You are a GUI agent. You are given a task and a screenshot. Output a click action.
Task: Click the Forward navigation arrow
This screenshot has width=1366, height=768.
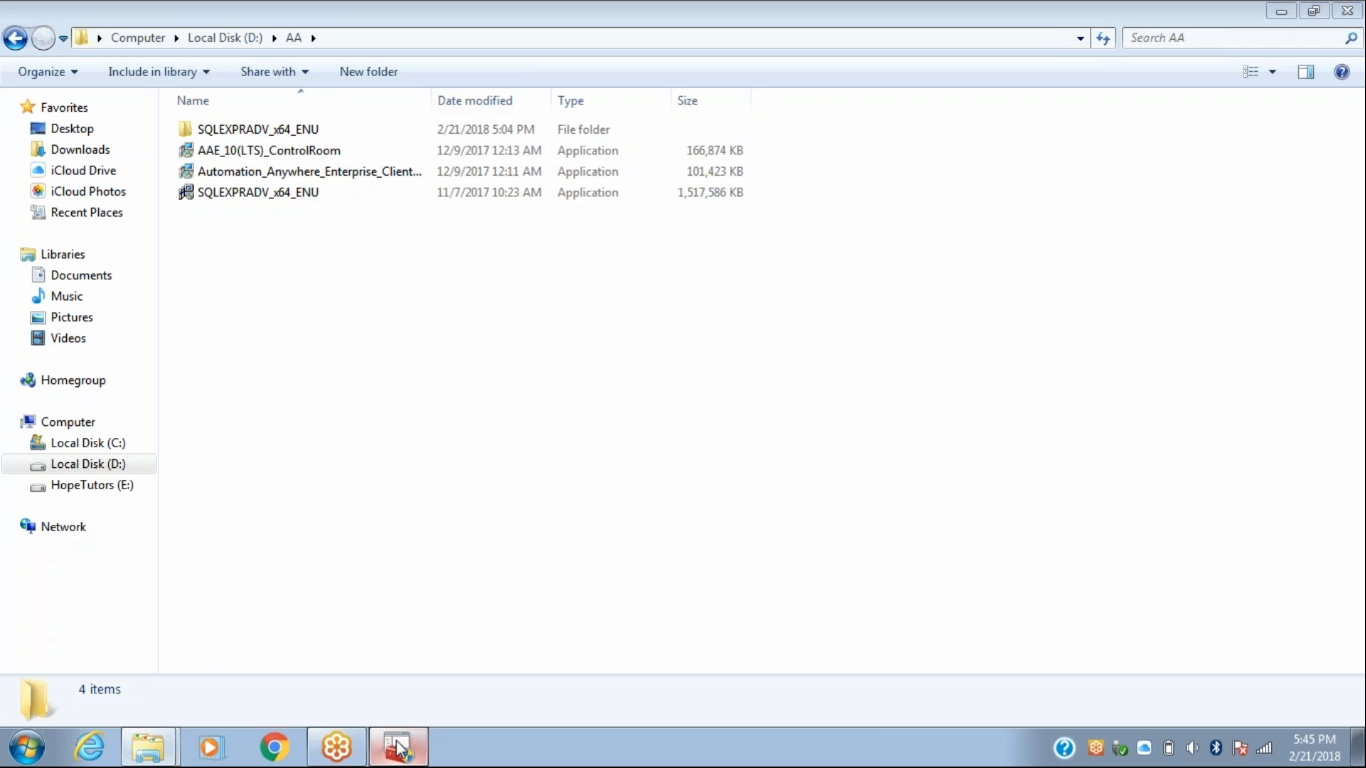[43, 39]
